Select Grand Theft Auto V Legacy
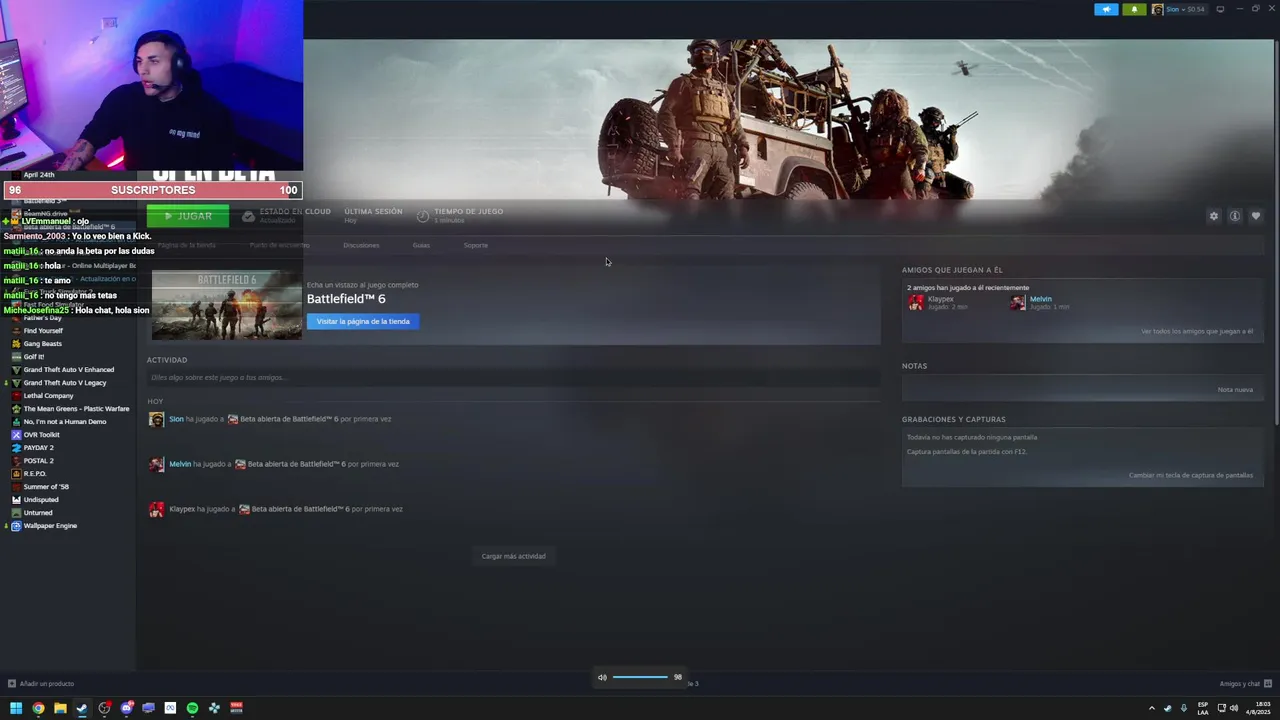The height and width of the screenshot is (720, 1280). 65,383
